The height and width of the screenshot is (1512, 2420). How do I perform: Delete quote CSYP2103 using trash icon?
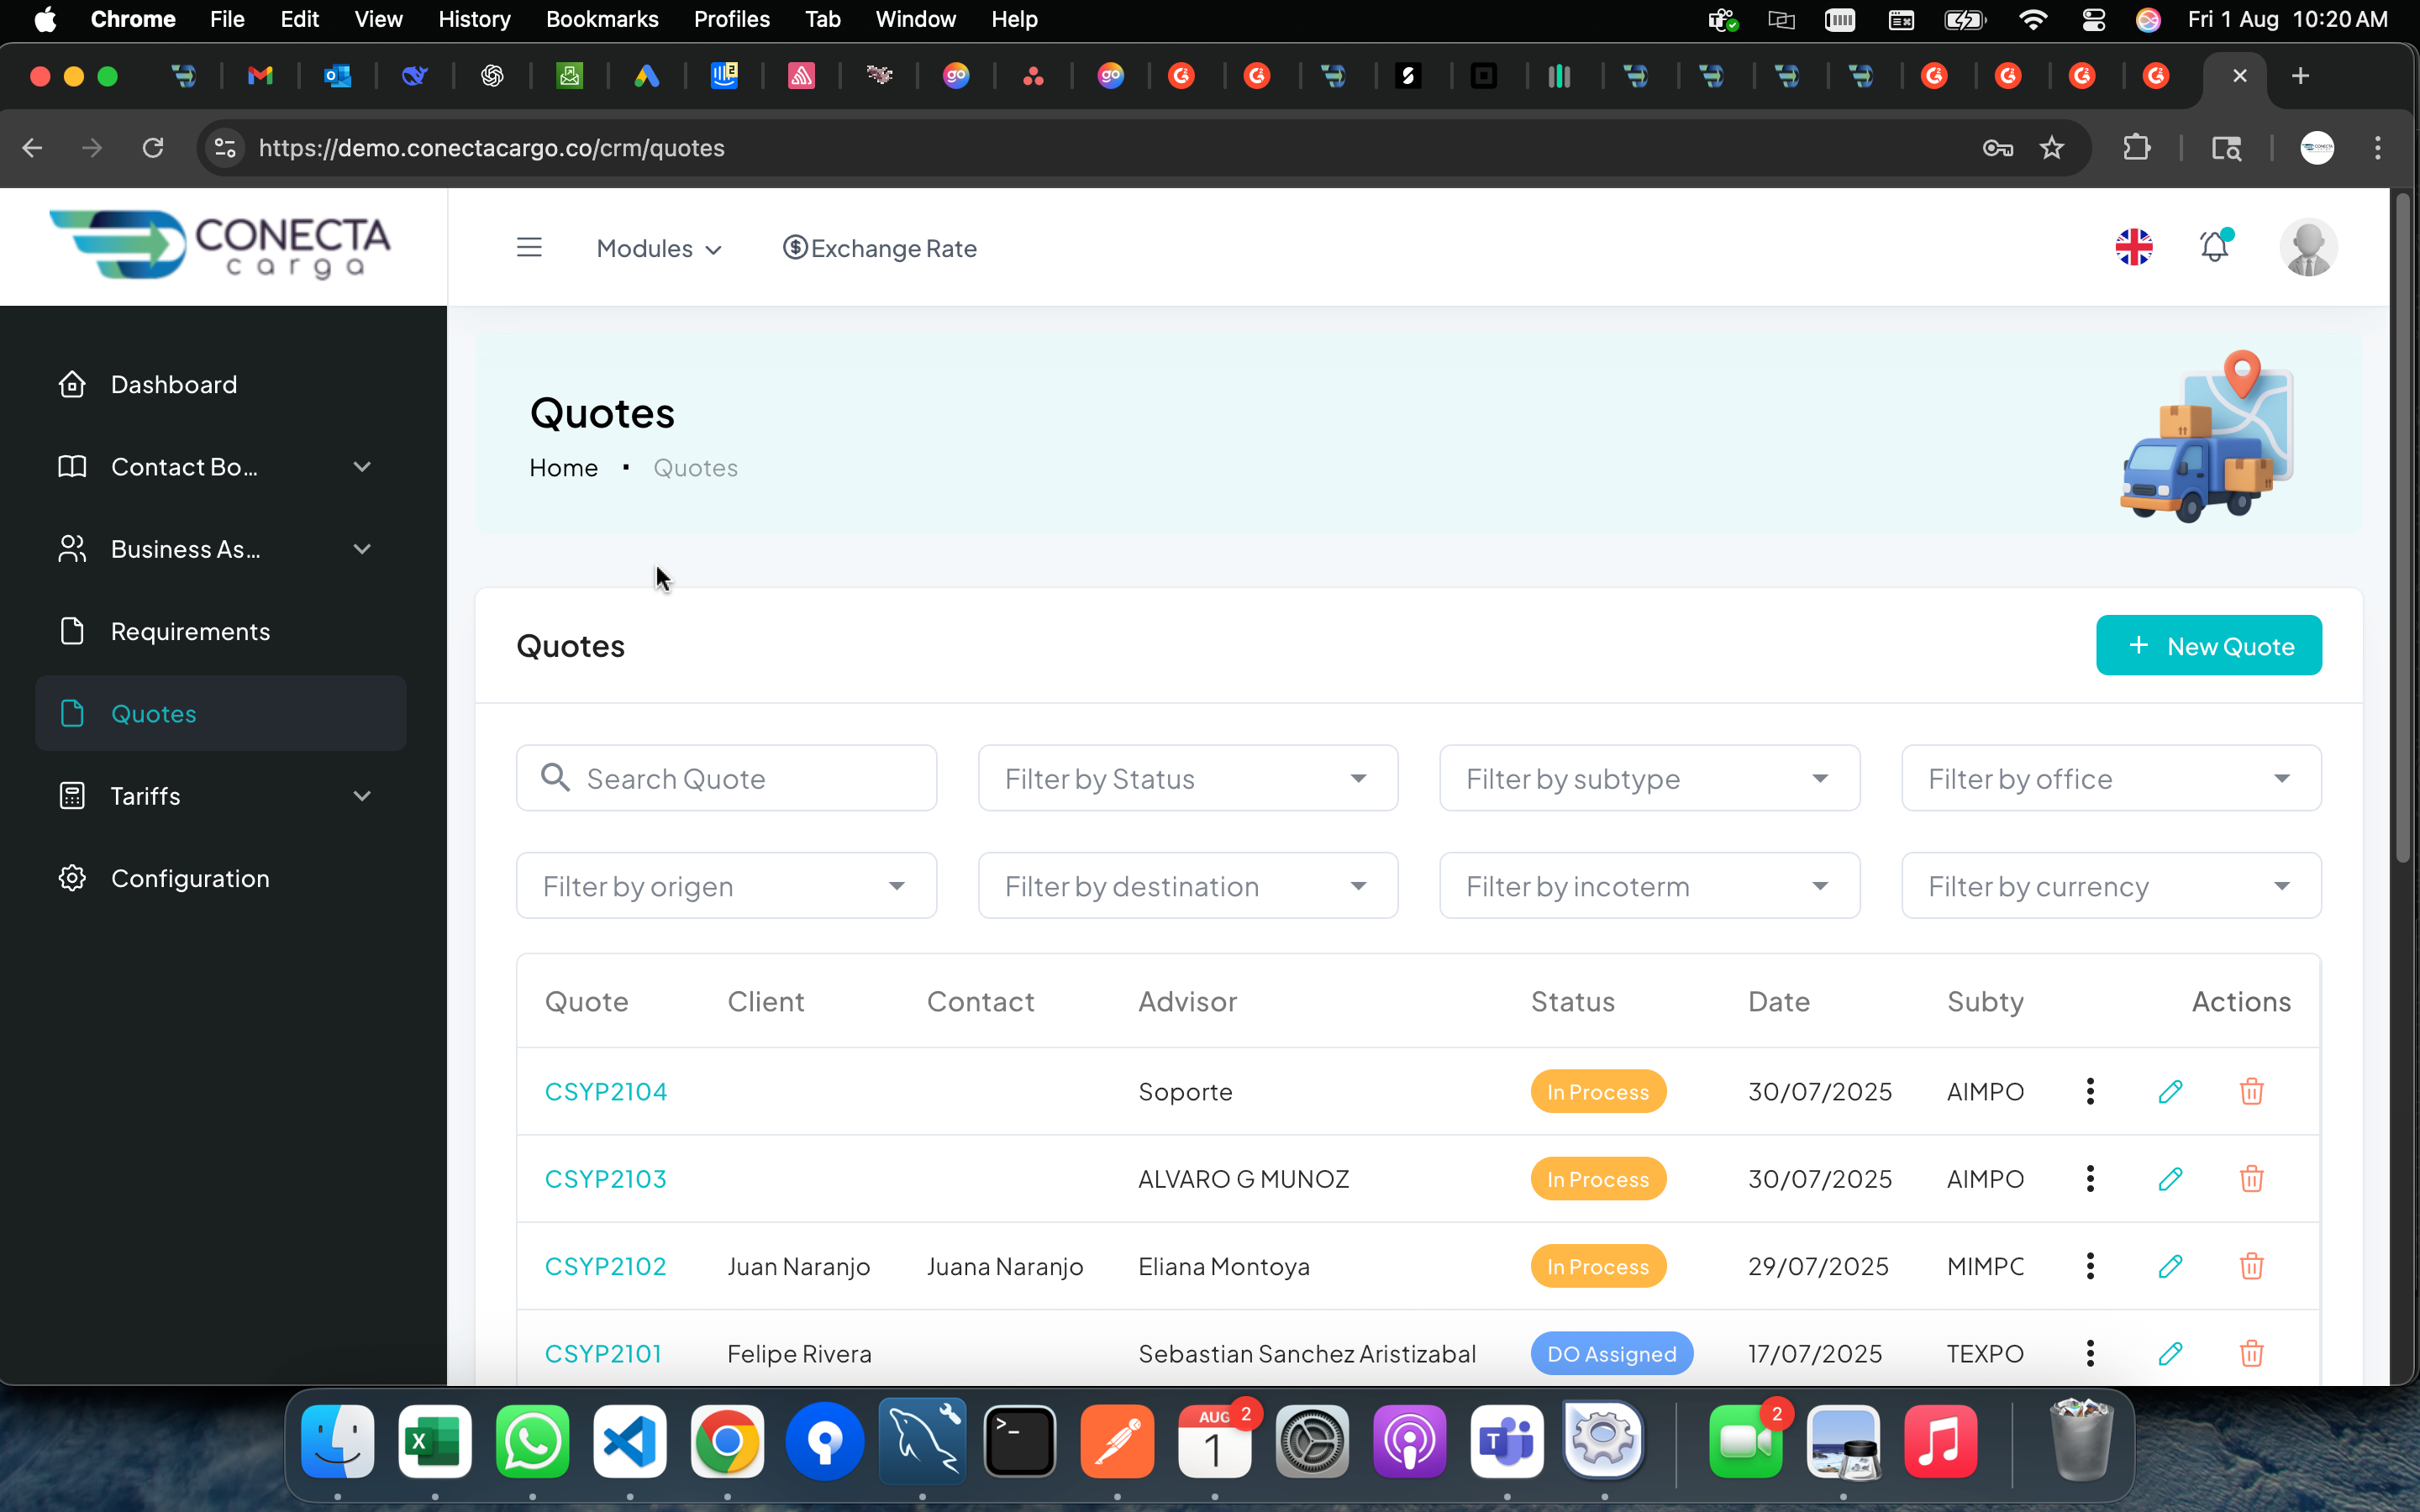click(2251, 1179)
